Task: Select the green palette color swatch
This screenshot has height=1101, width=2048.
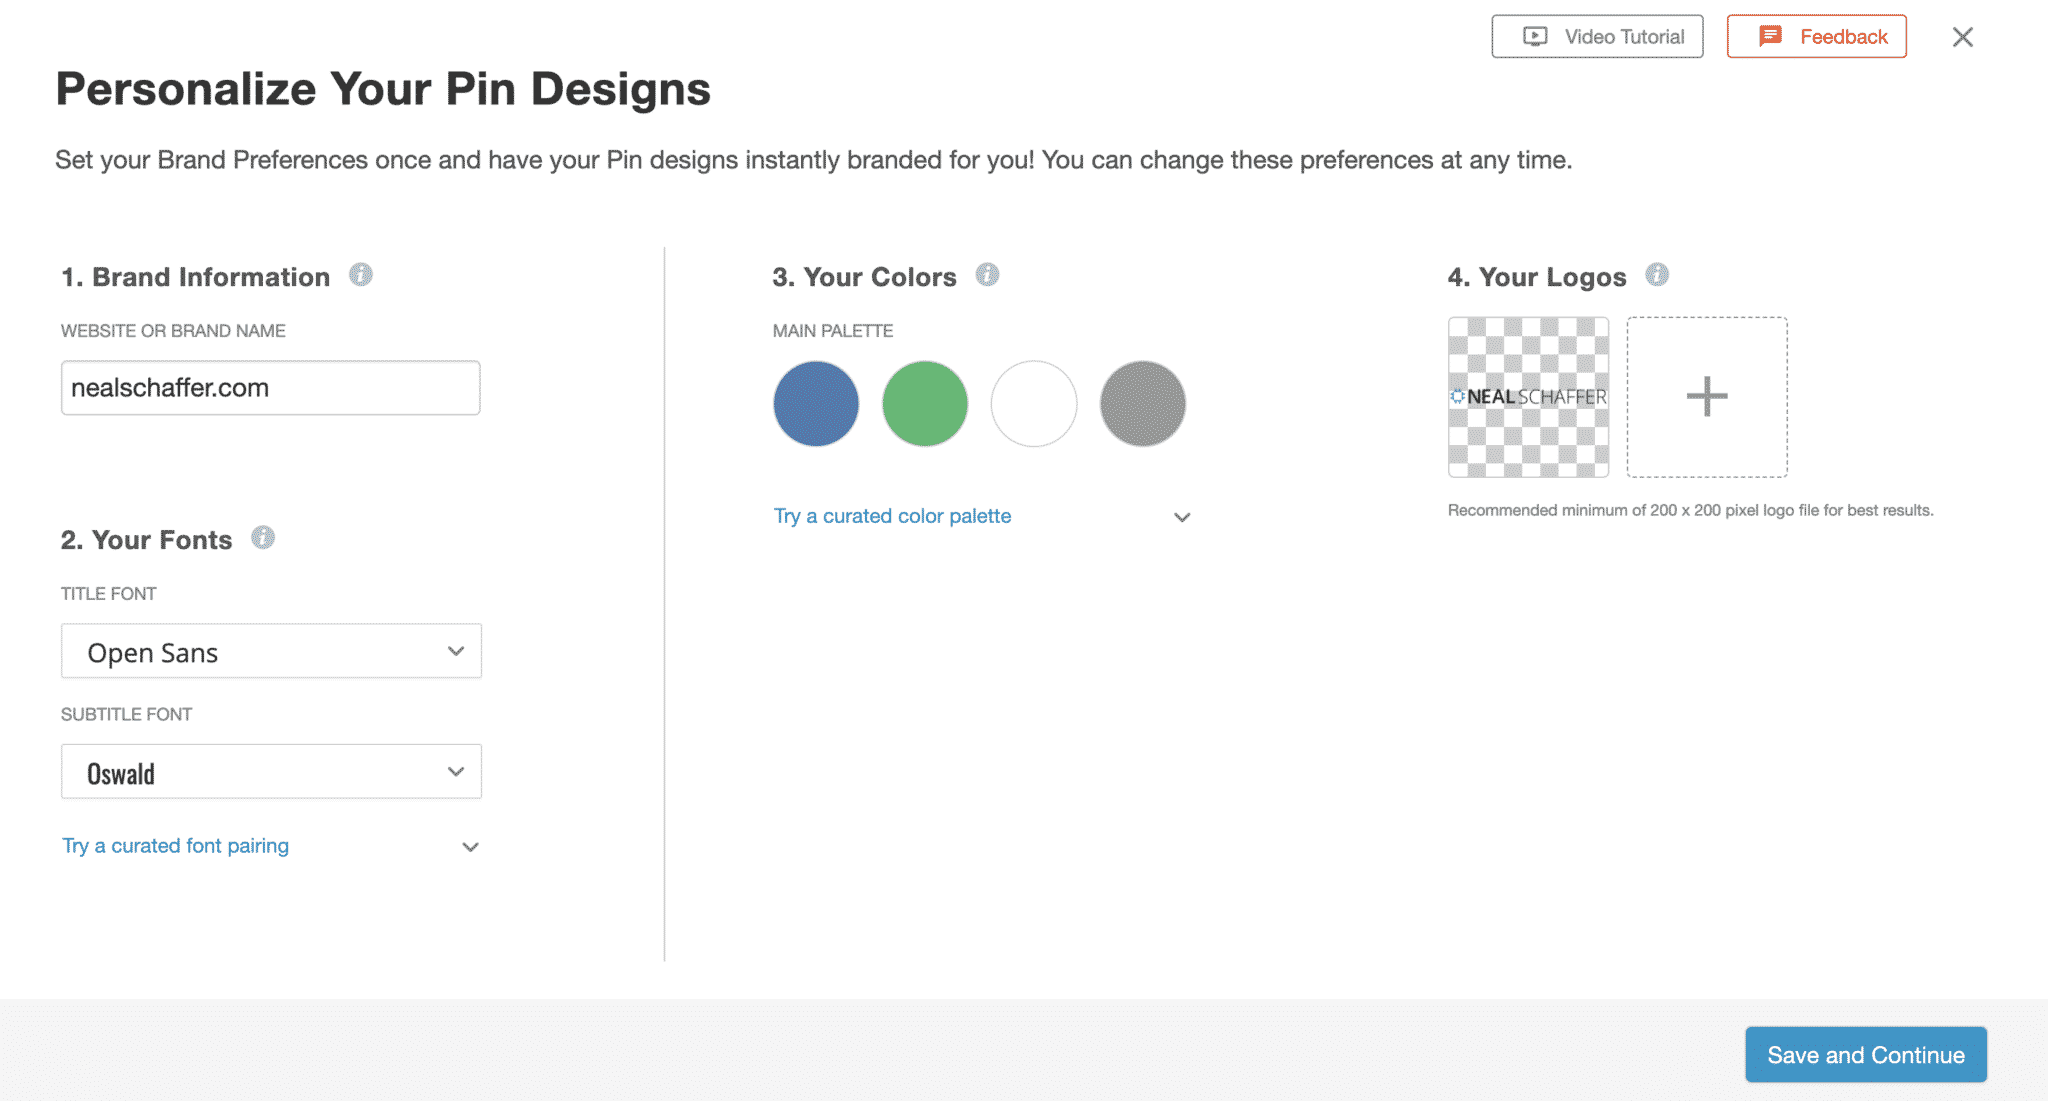Action: click(x=925, y=404)
